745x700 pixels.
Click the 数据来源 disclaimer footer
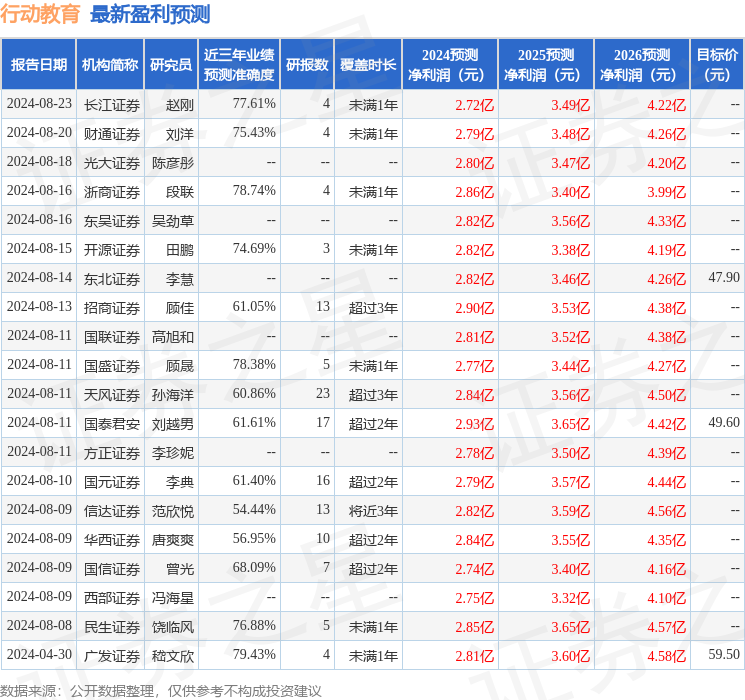point(161,690)
